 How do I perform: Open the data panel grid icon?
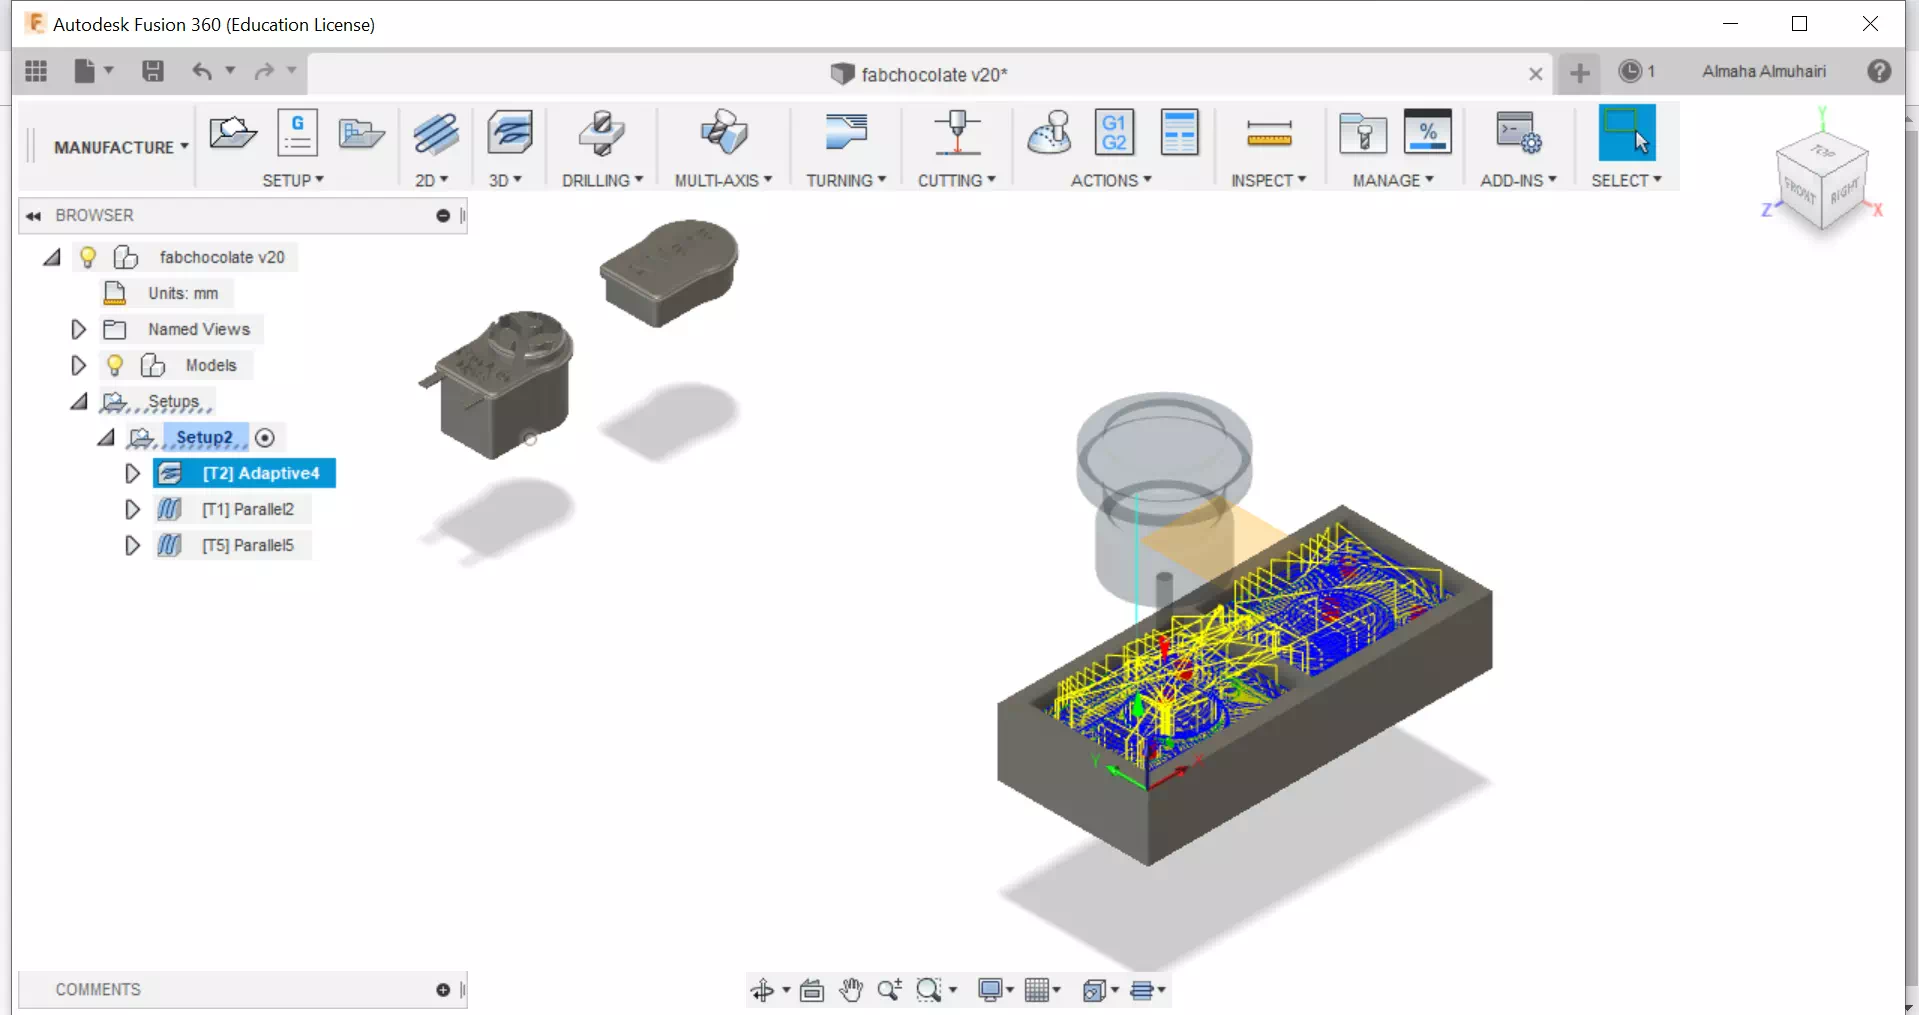tap(36, 71)
